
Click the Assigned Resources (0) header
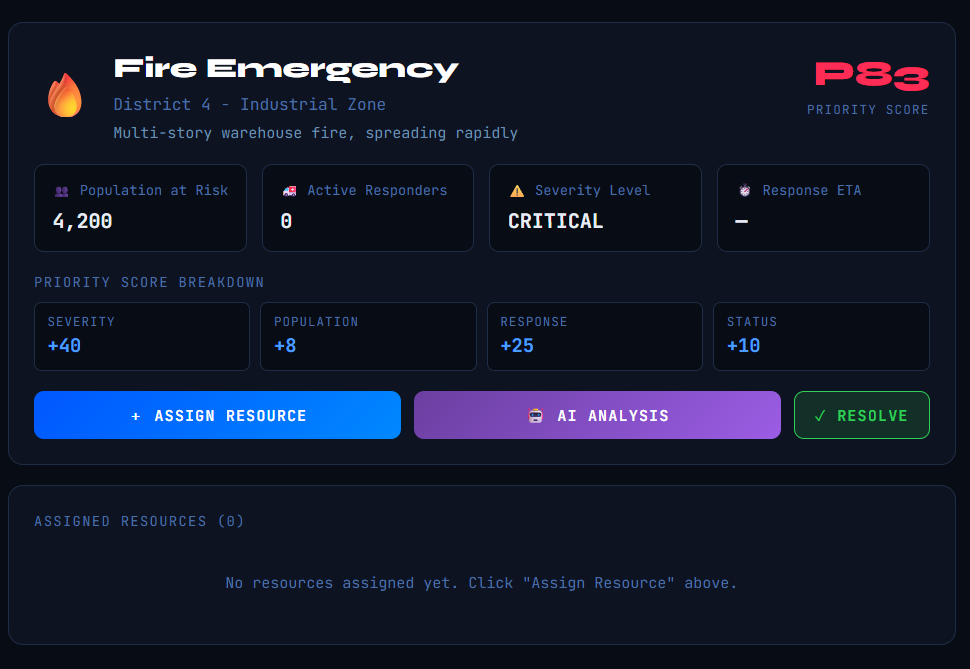click(x=139, y=521)
